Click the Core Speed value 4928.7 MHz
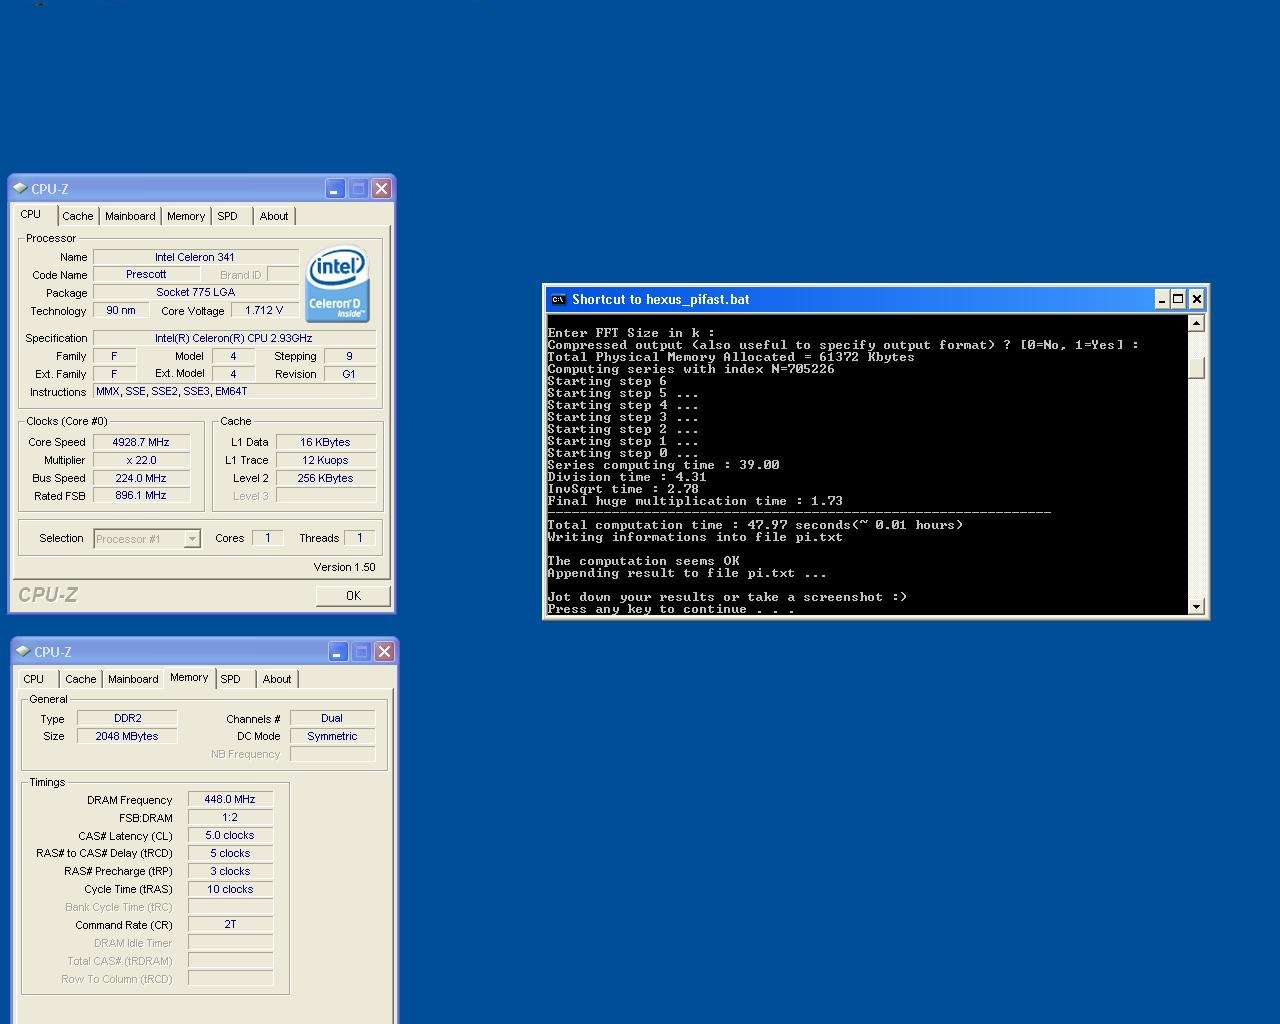This screenshot has width=1280, height=1024. tap(141, 442)
